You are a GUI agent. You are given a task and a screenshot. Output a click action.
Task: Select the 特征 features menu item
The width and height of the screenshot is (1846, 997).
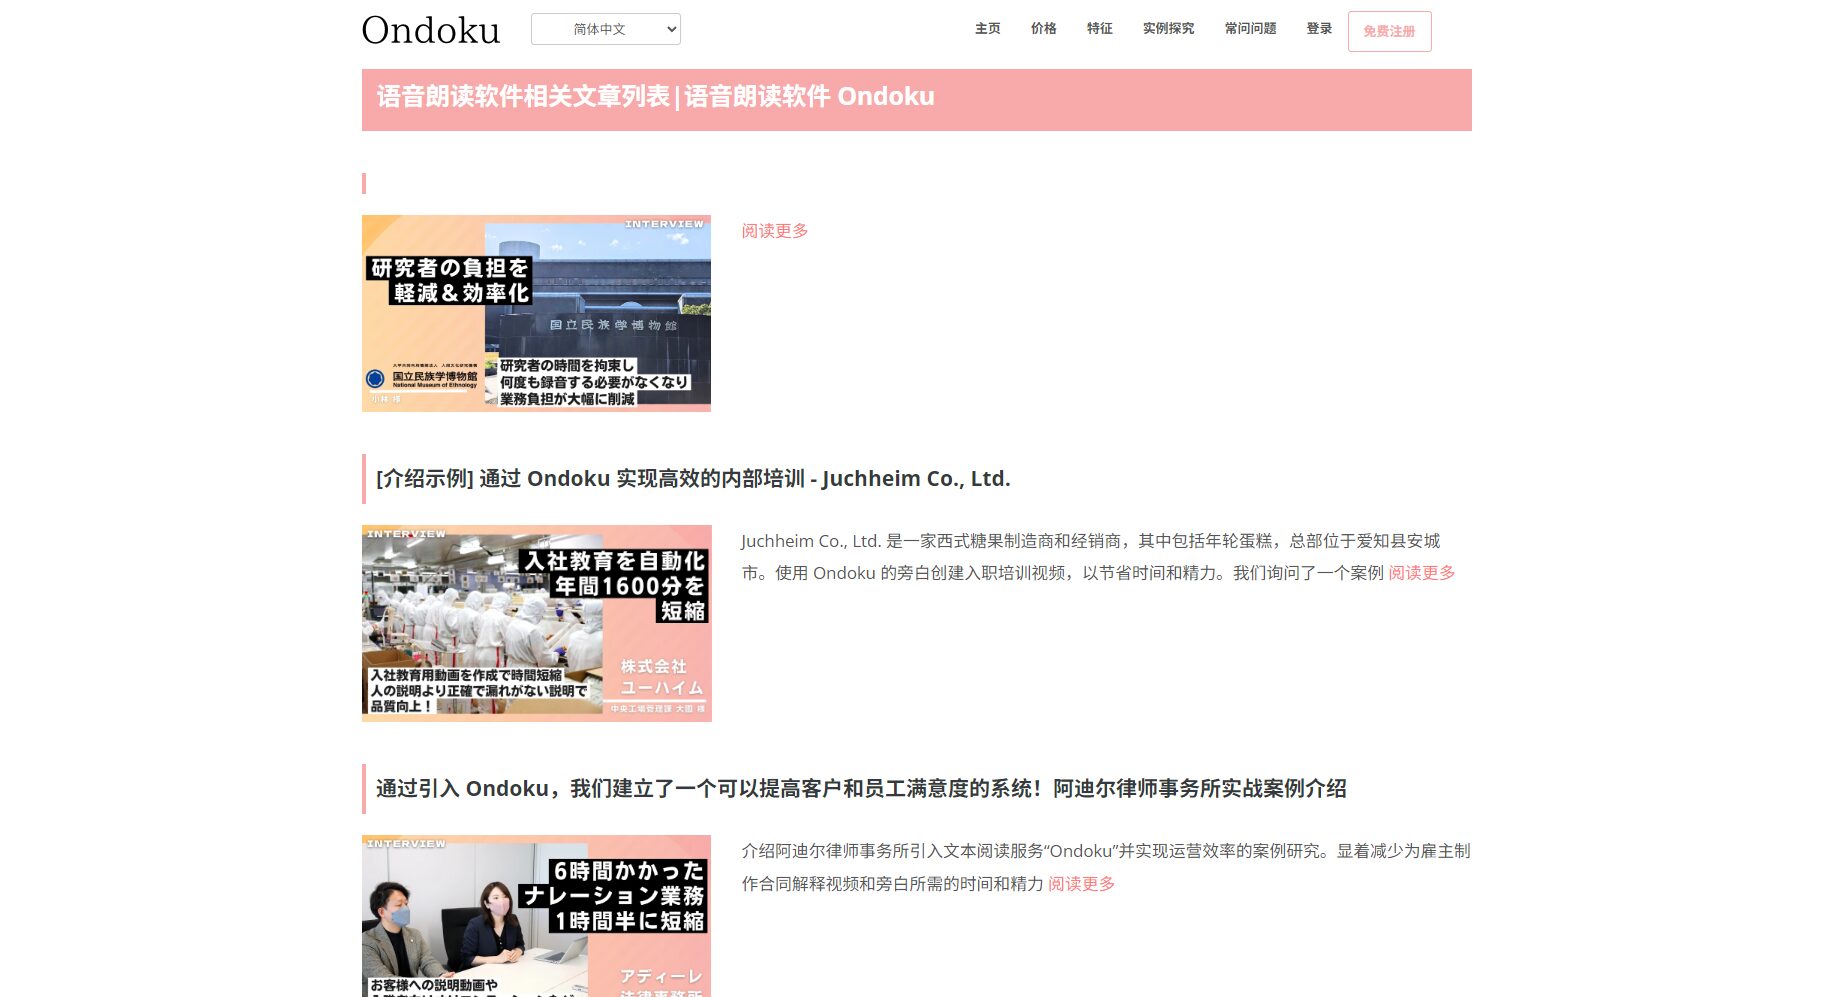[x=1099, y=29]
